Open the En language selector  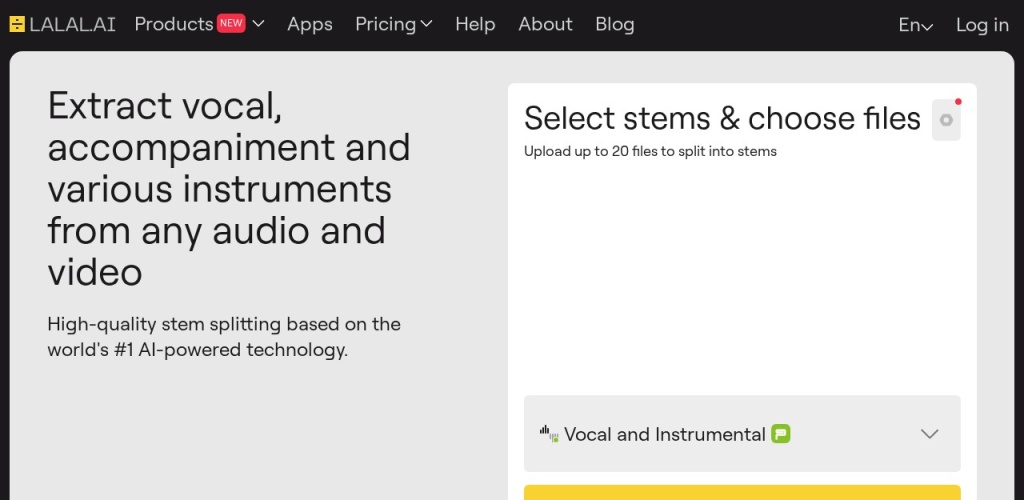click(915, 25)
